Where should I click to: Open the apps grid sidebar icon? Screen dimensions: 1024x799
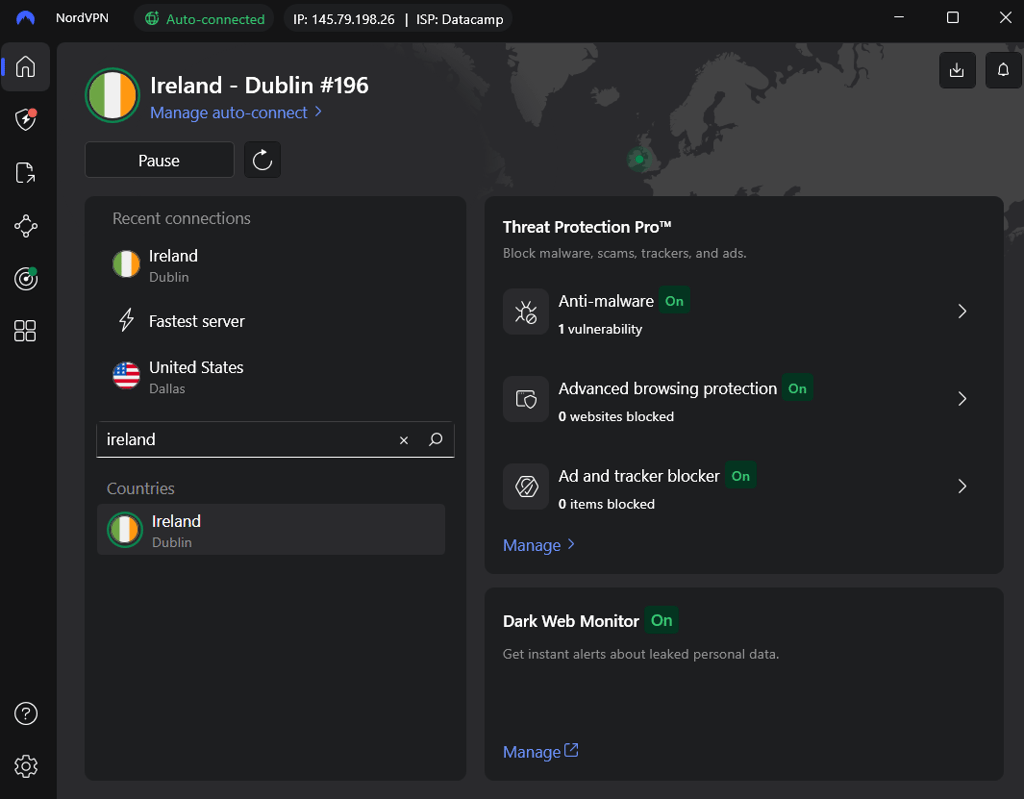click(25, 331)
